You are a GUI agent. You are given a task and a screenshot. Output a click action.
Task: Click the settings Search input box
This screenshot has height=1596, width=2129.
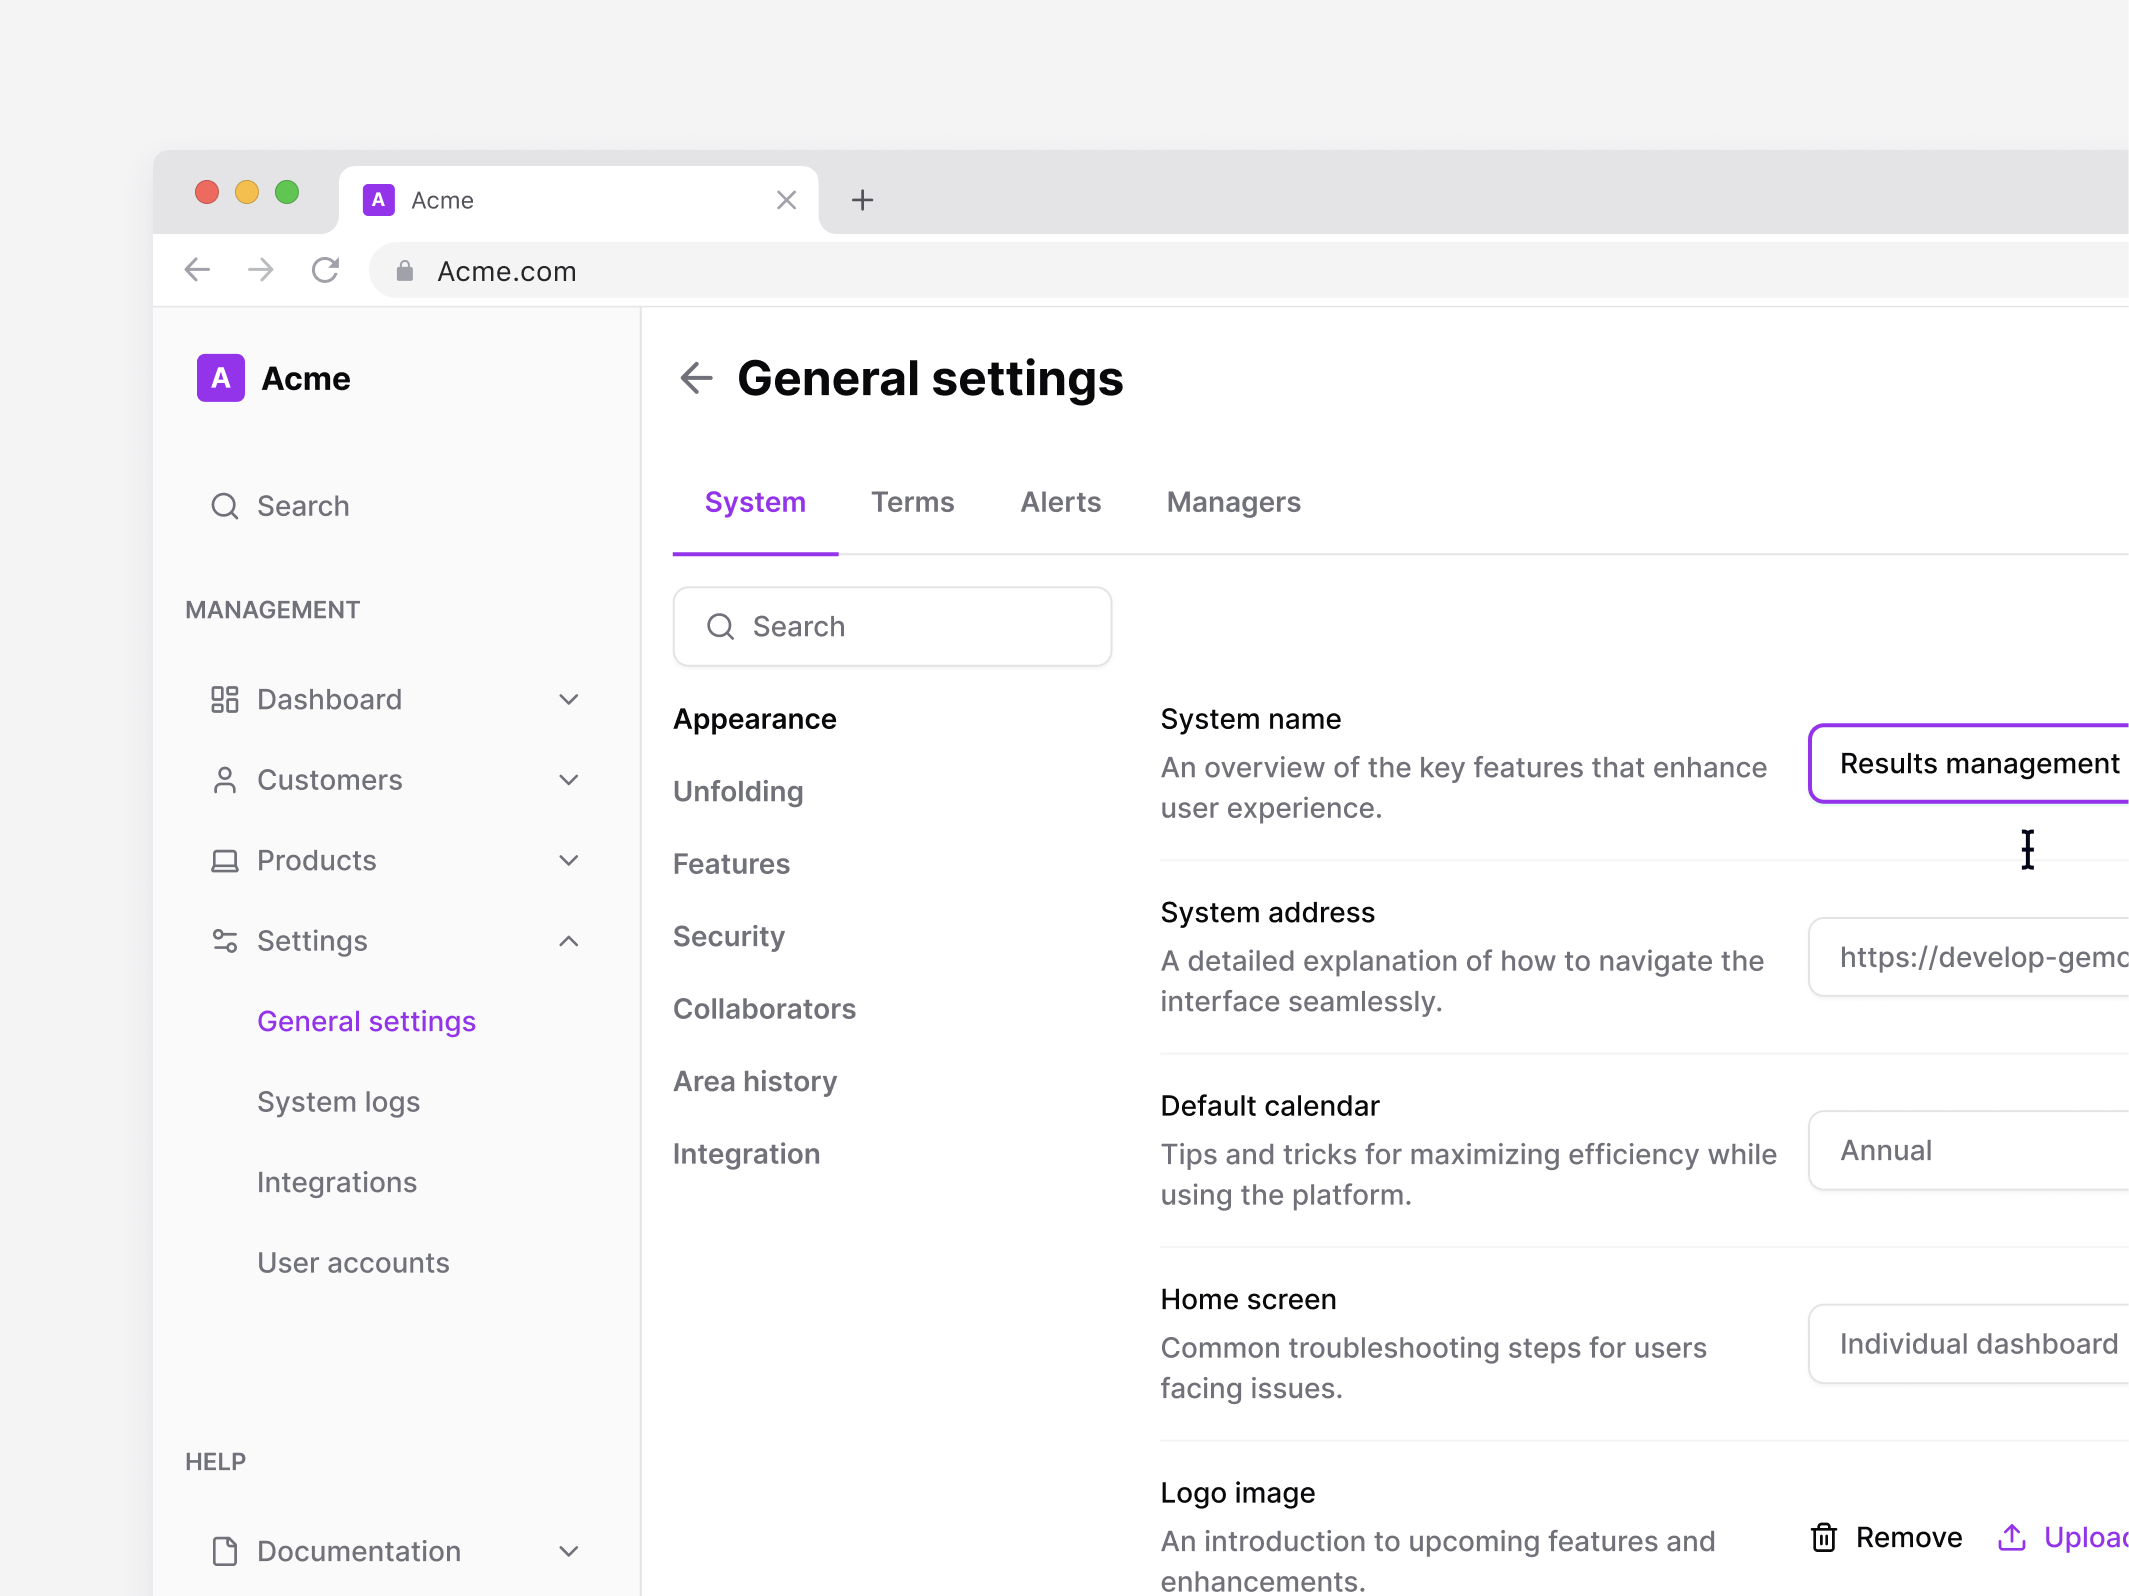coord(892,626)
